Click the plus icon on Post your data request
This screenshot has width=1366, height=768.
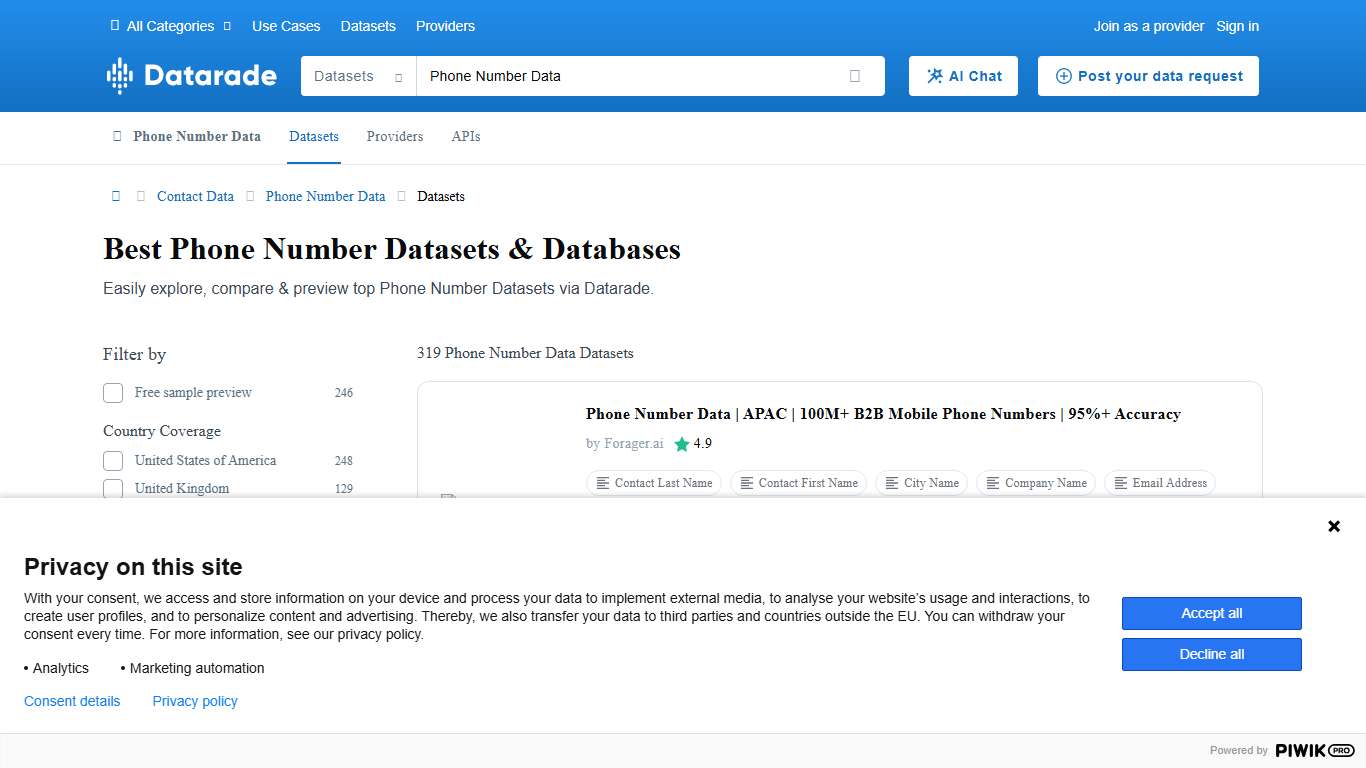pyautogui.click(x=1064, y=75)
